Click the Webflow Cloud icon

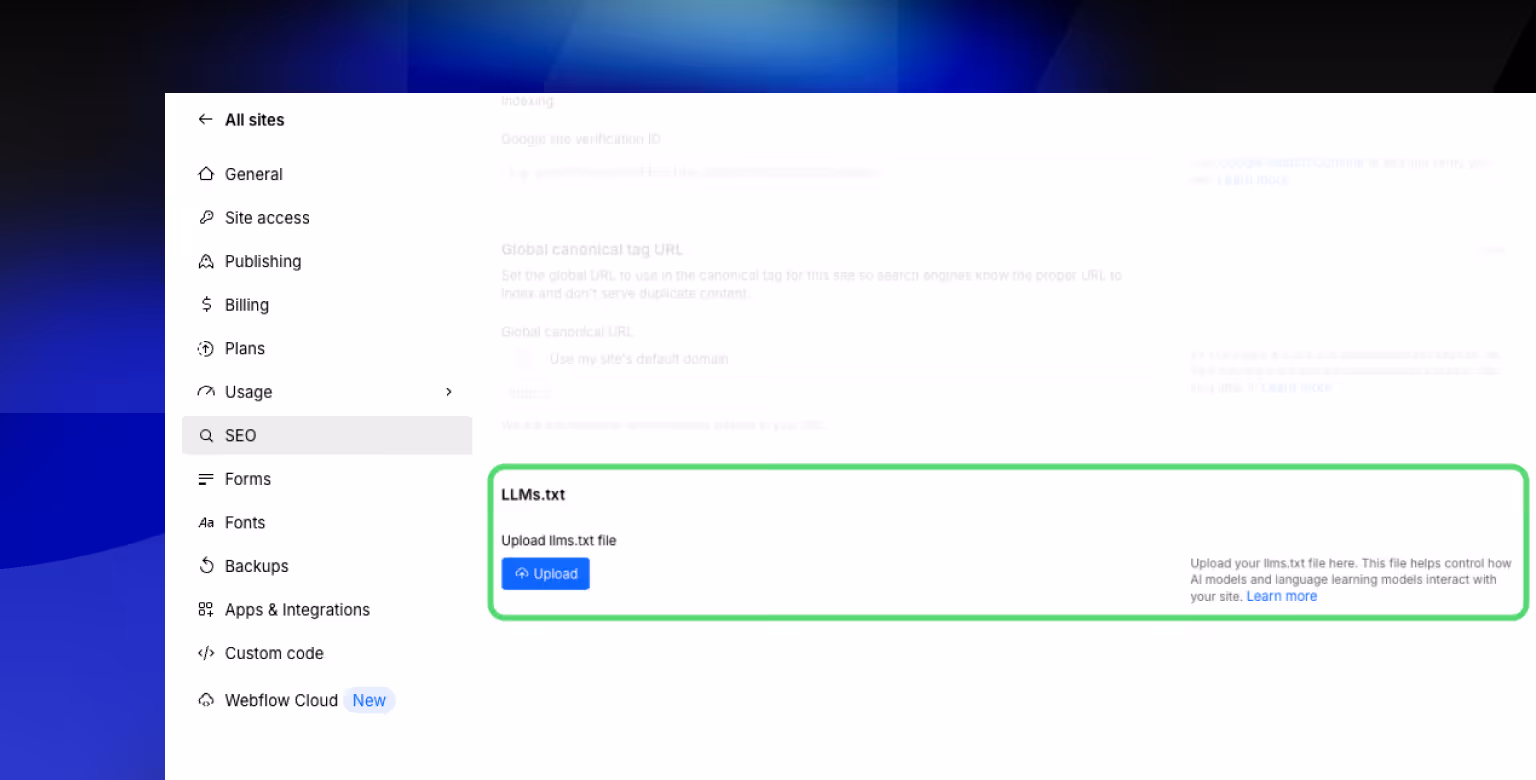tap(206, 700)
